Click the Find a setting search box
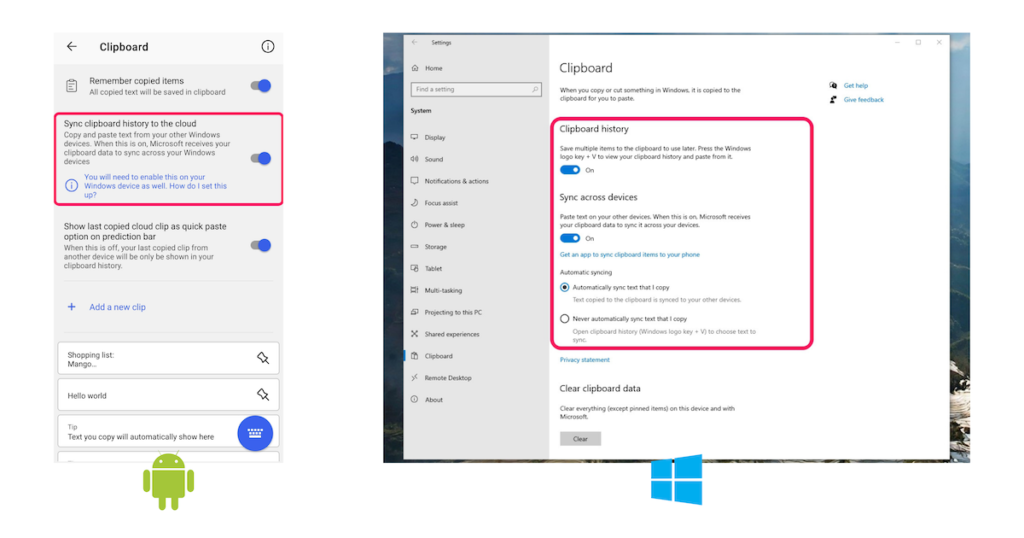 (x=476, y=89)
